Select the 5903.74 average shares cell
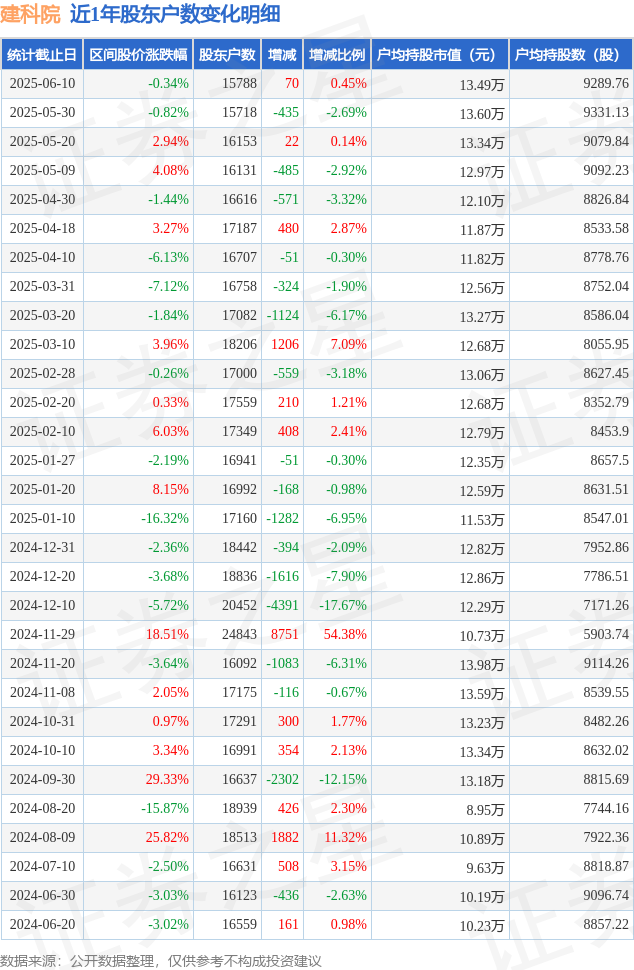The height and width of the screenshot is (970, 634). coord(606,634)
